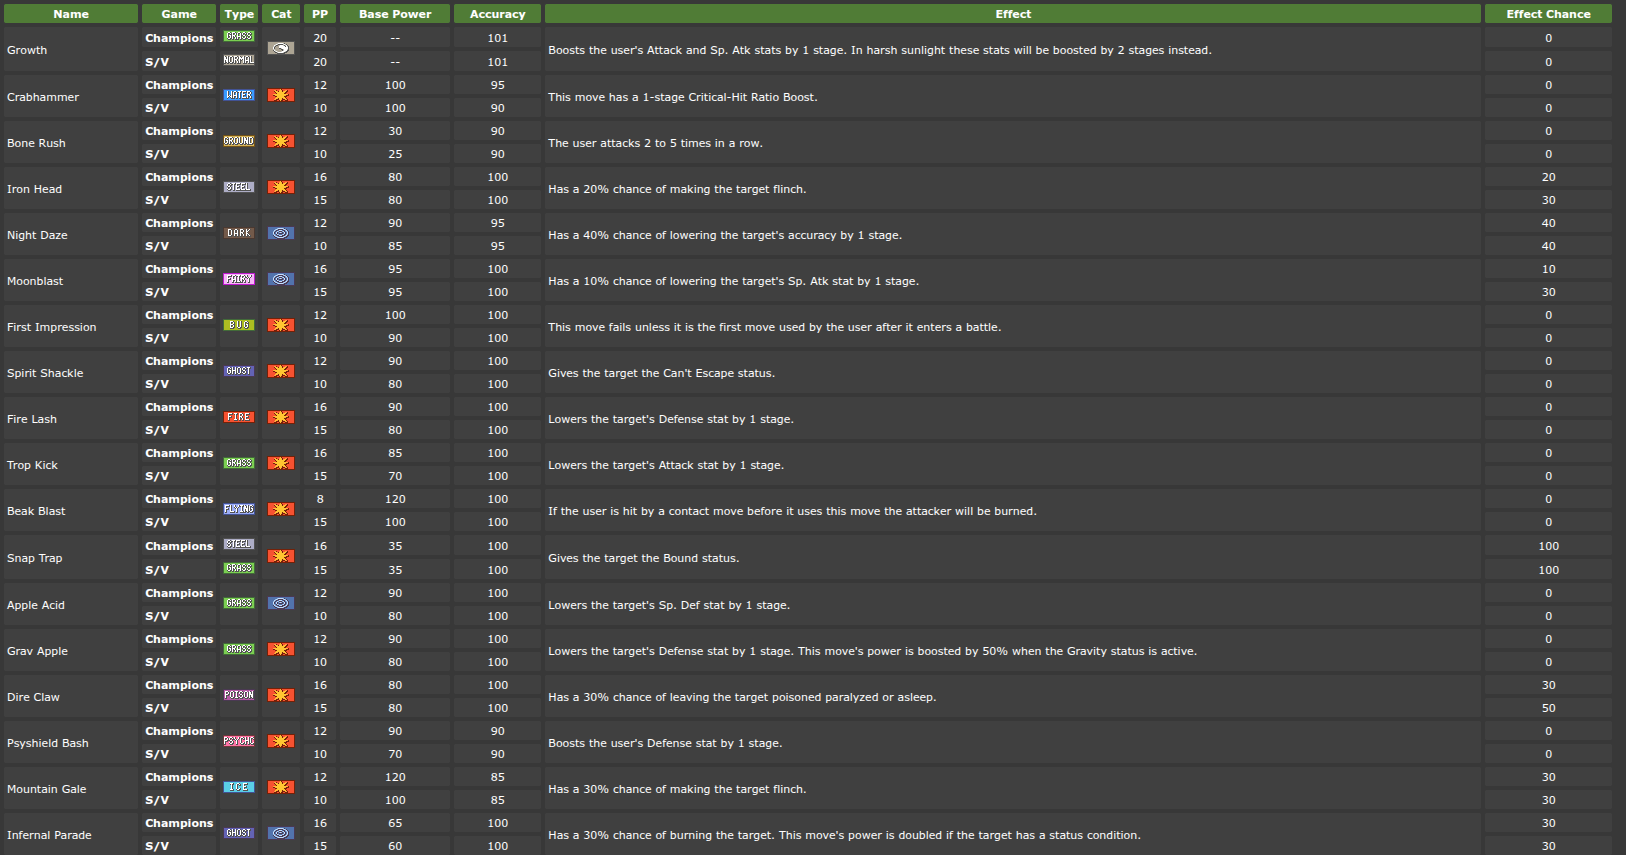Screen dimensions: 1626x855
Task: Select Trop Kick's Grass type icon
Action: coord(239,463)
